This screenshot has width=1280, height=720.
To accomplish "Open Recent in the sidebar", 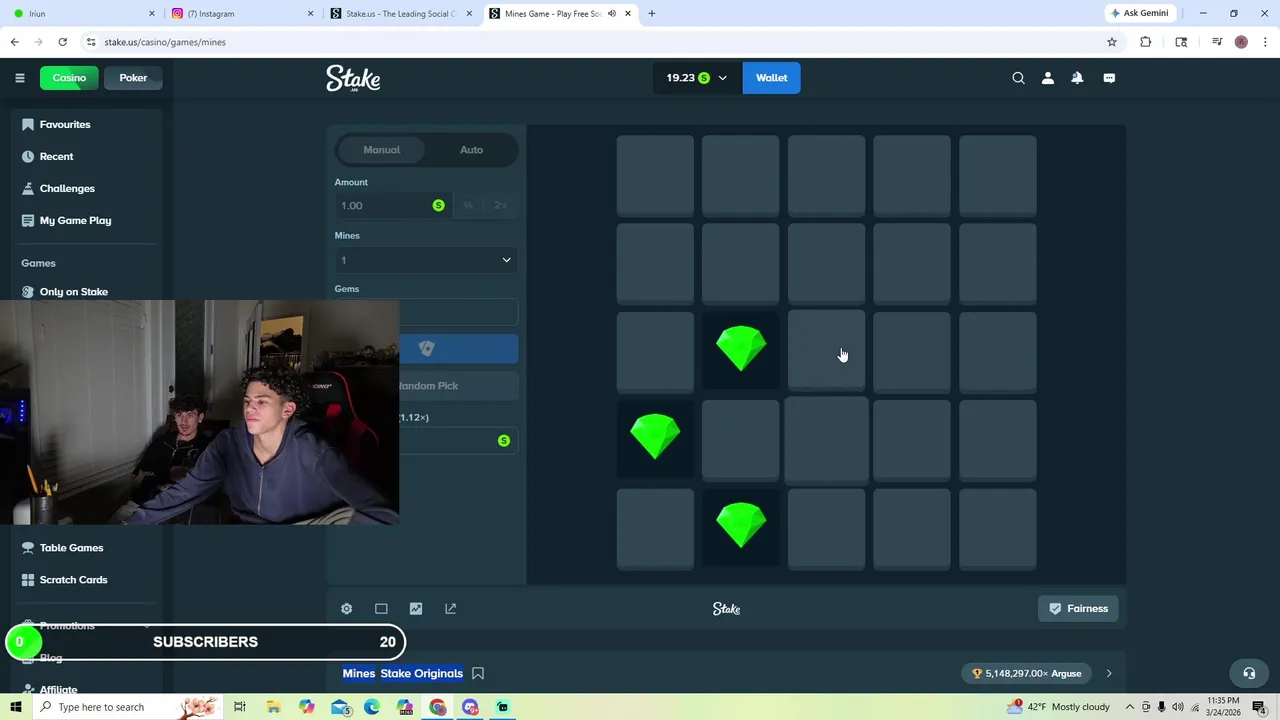I will [x=56, y=156].
